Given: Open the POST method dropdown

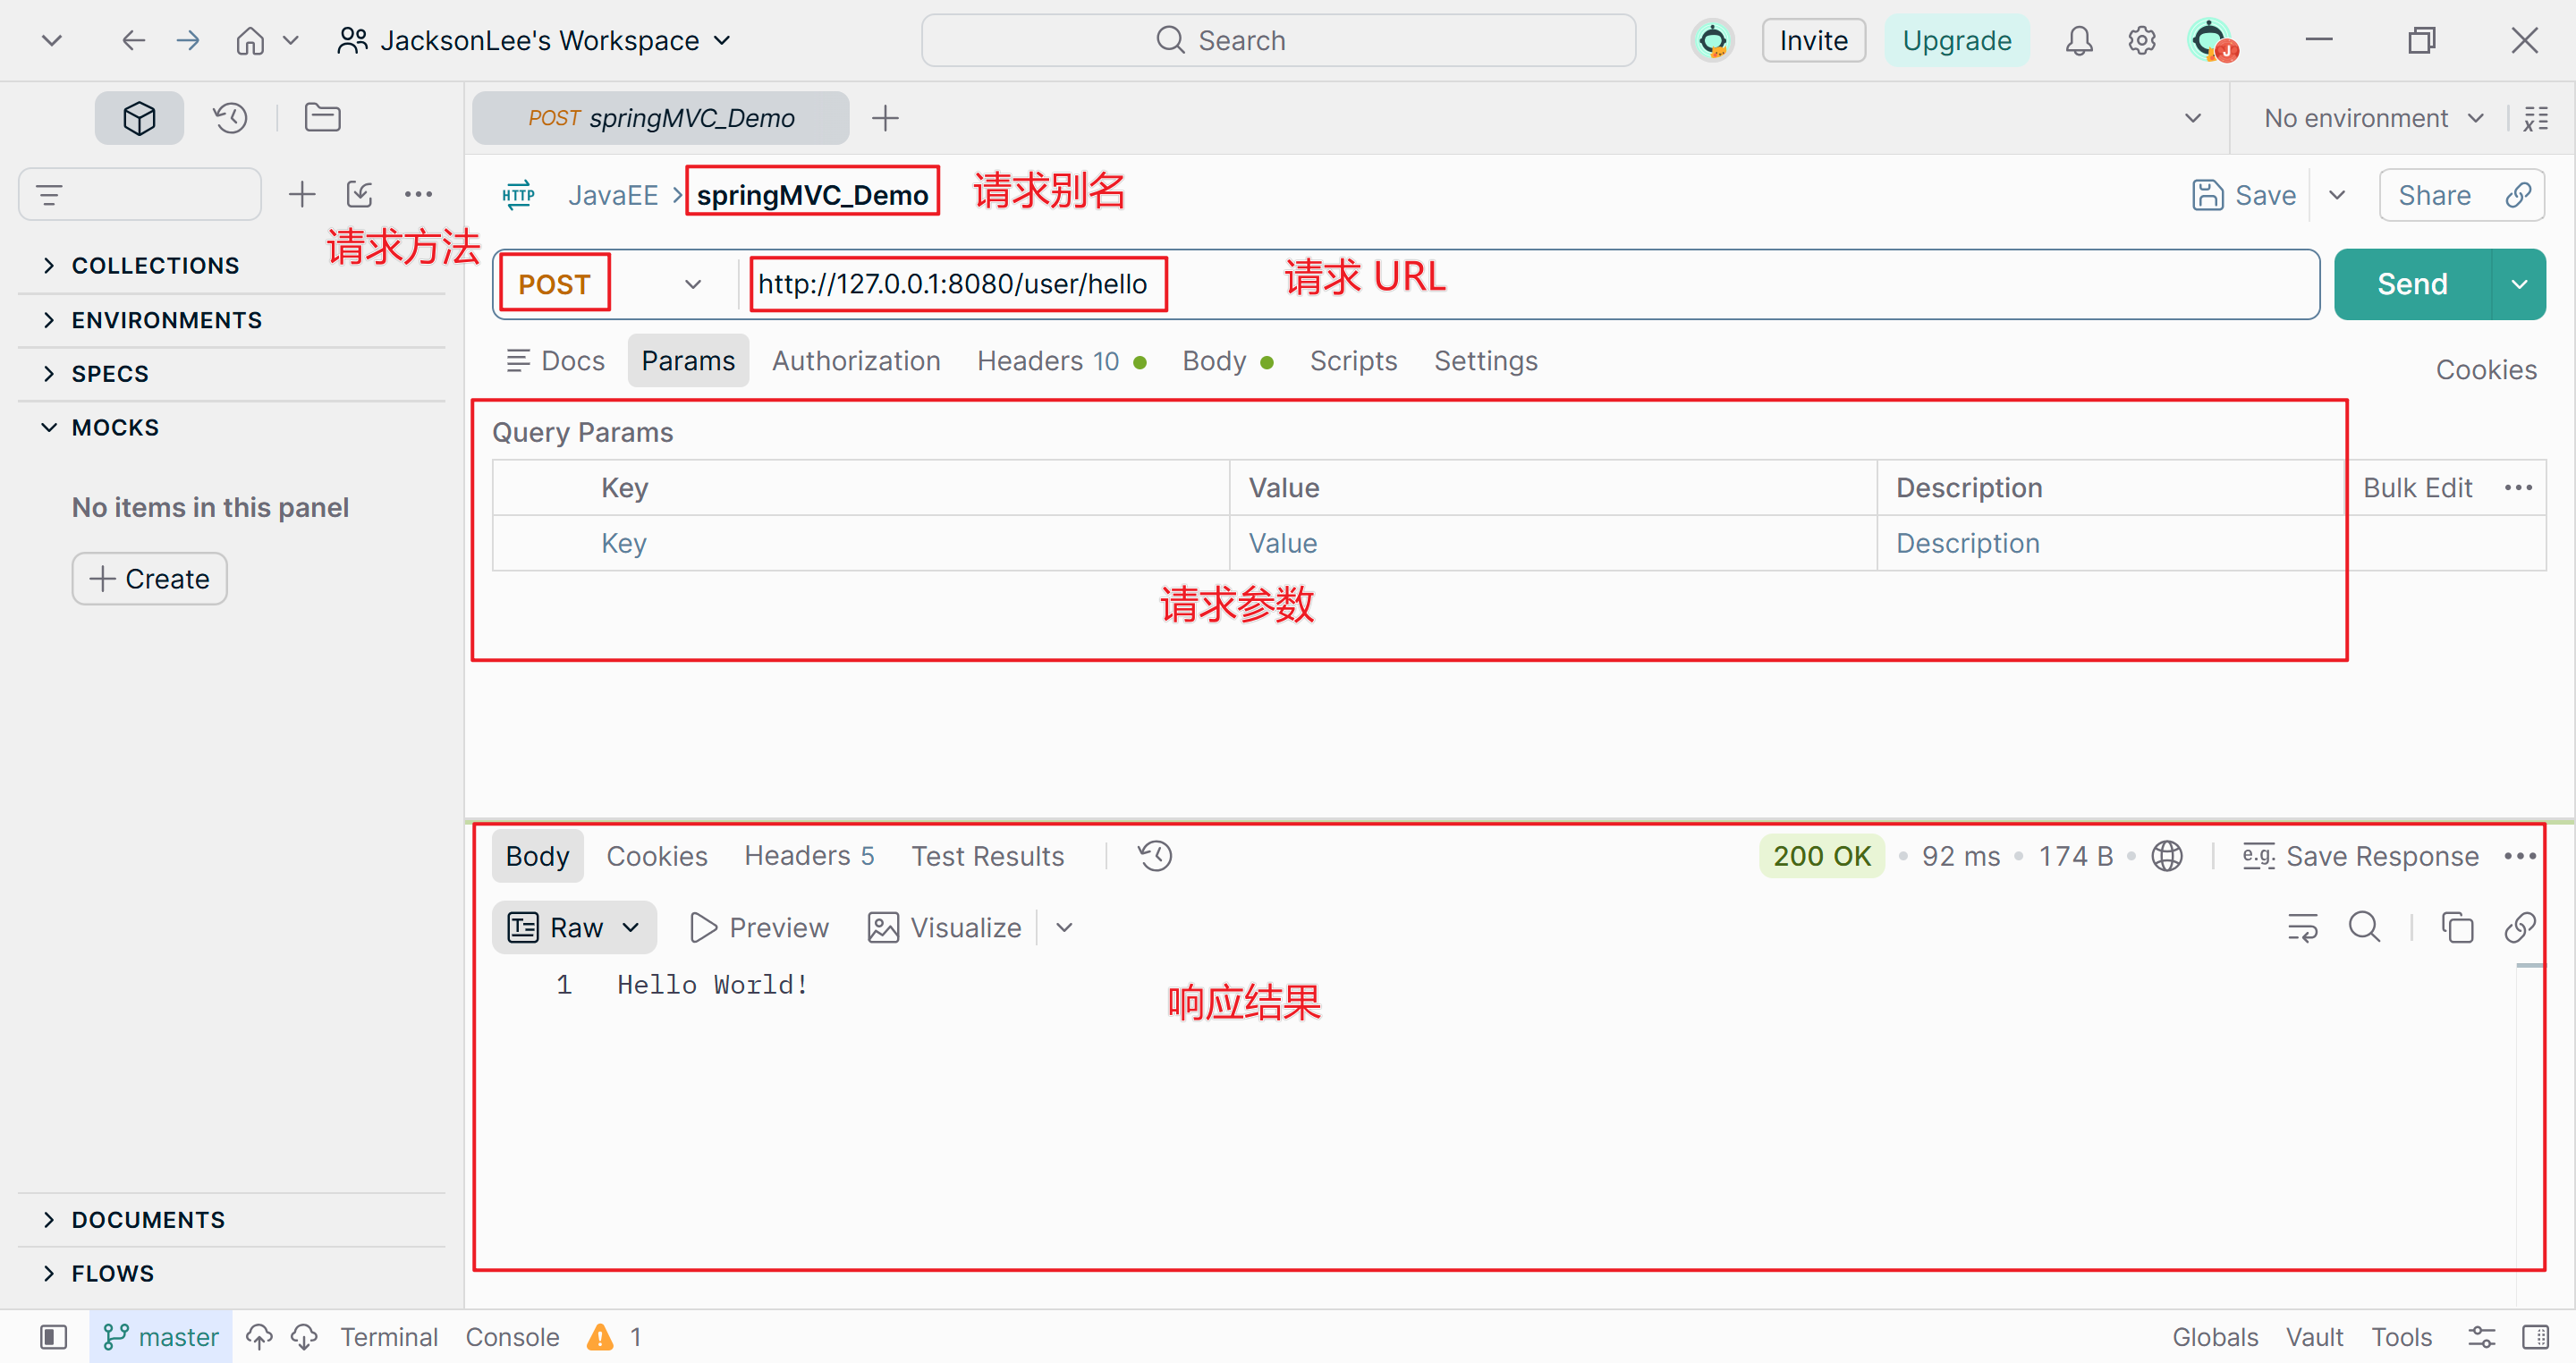Looking at the screenshot, I should tap(692, 284).
